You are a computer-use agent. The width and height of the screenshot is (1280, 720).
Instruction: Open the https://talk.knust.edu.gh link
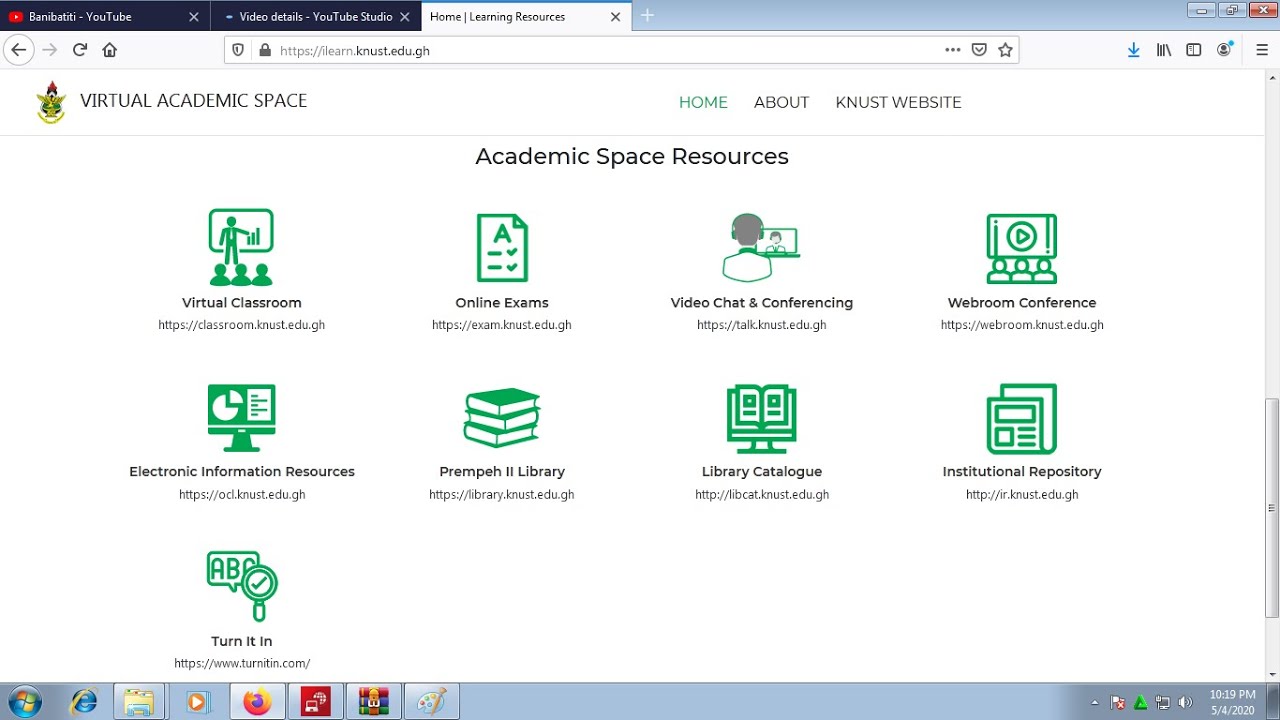tap(761, 325)
